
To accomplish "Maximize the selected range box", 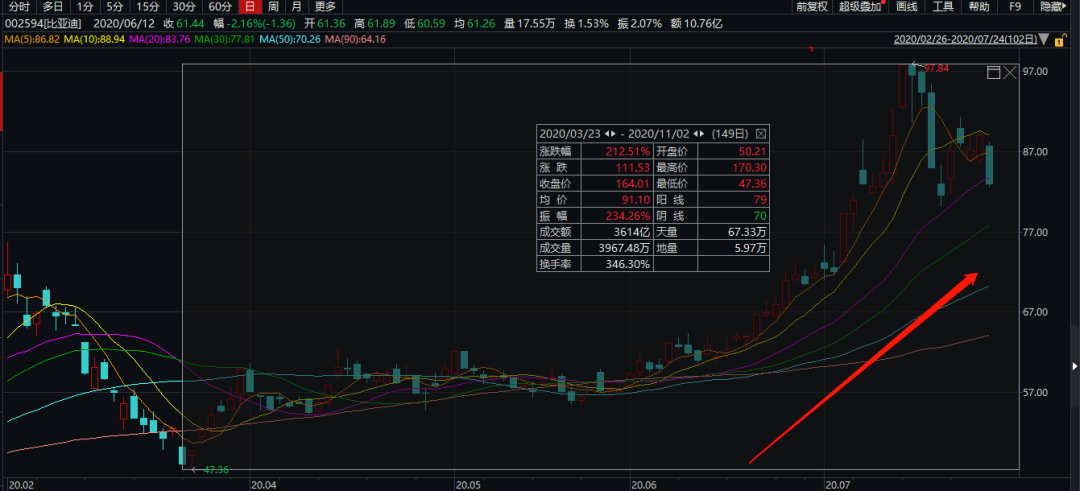I will pyautogui.click(x=993, y=72).
